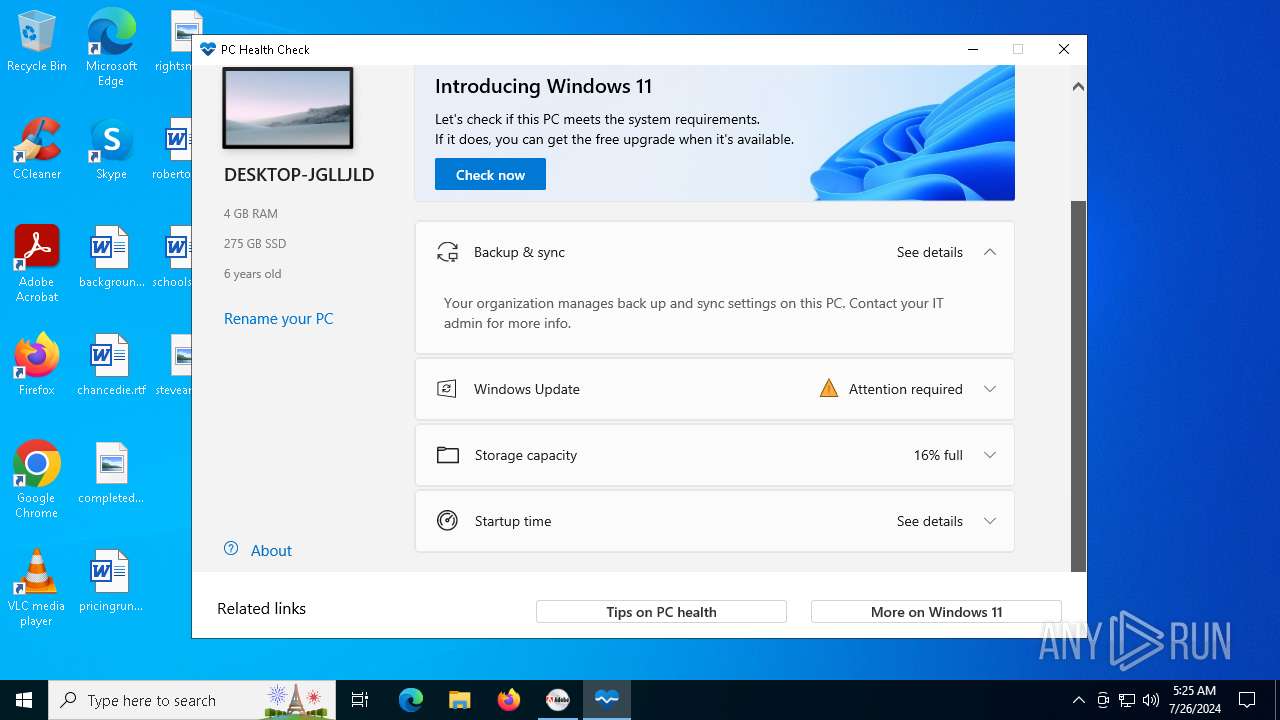Switch to PC Health Check taskbar button

(607, 700)
